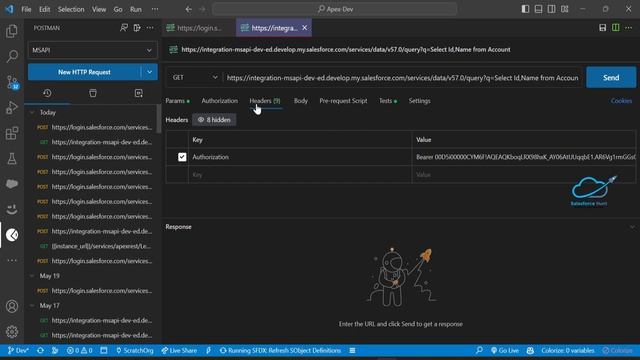This screenshot has height=360, width=640.
Task: Click the empty Key header field
Action: coord(300,175)
